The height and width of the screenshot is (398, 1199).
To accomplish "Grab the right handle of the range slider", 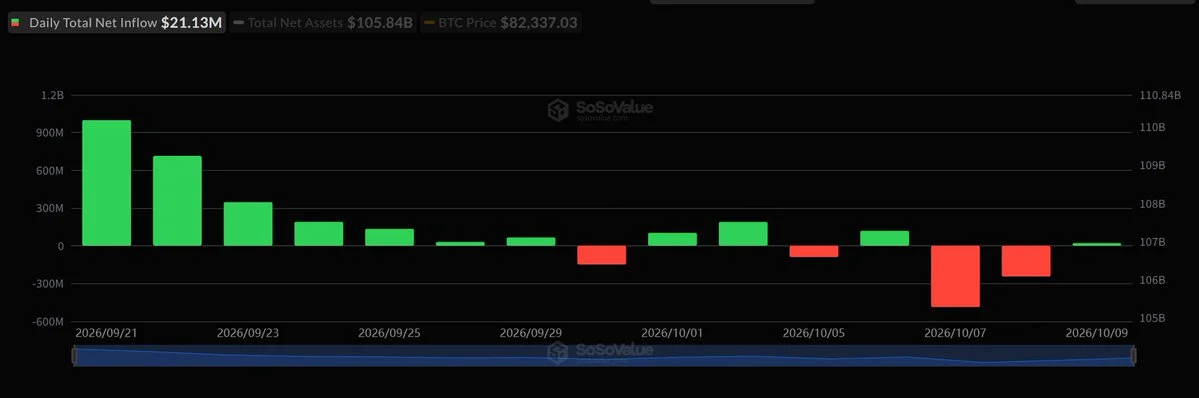I will pyautogui.click(x=1133, y=356).
